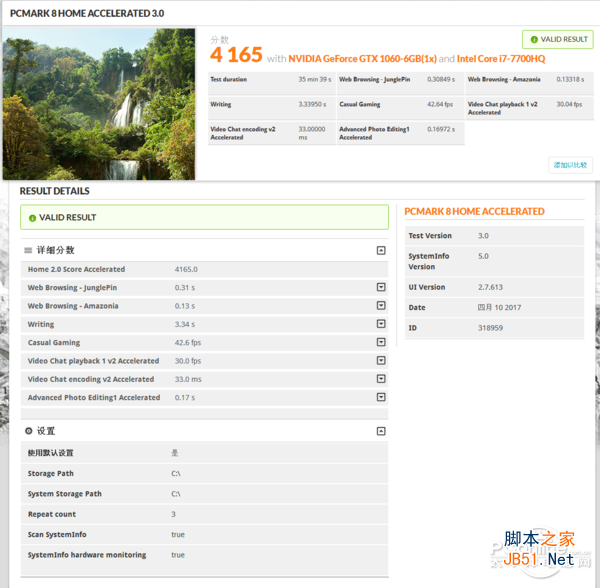
Task: Click the Test duration 35 min 39 s cell
Action: [272, 83]
